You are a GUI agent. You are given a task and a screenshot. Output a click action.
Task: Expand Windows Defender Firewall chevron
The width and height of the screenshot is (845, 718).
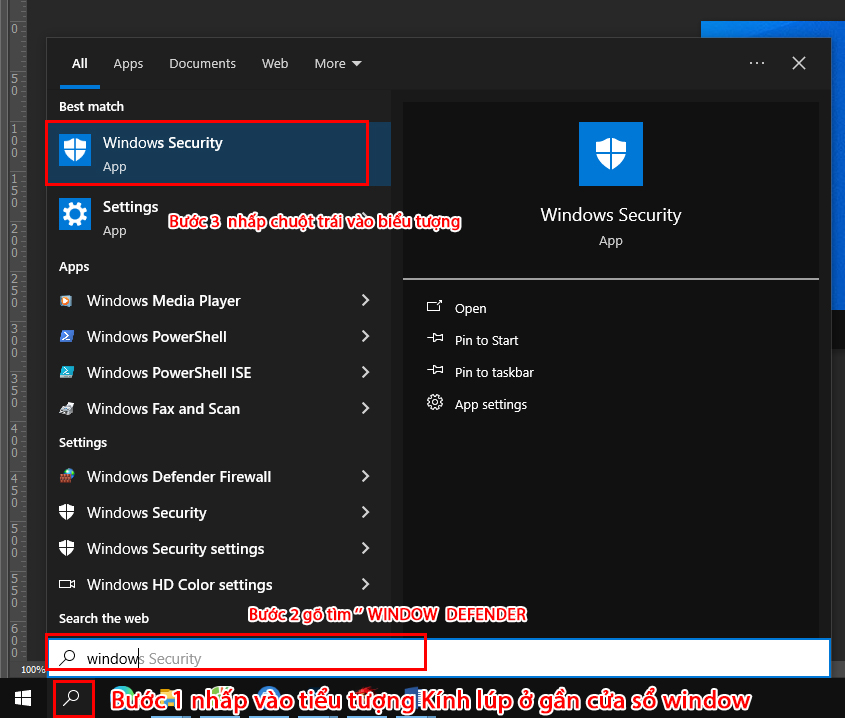click(365, 476)
